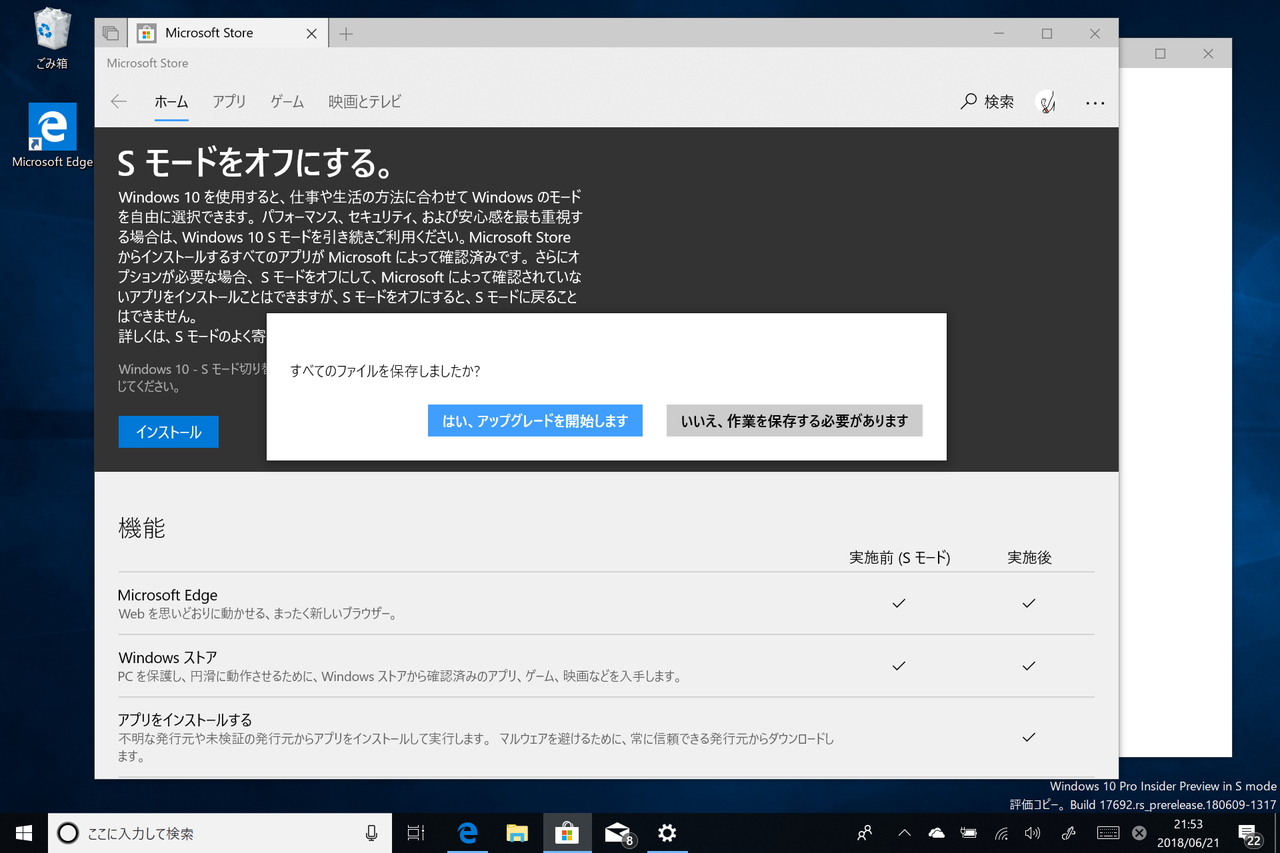Screen dimensions: 1280x853
Task: Open Windows Ink Workspace from the tray
Action: click(x=1068, y=832)
